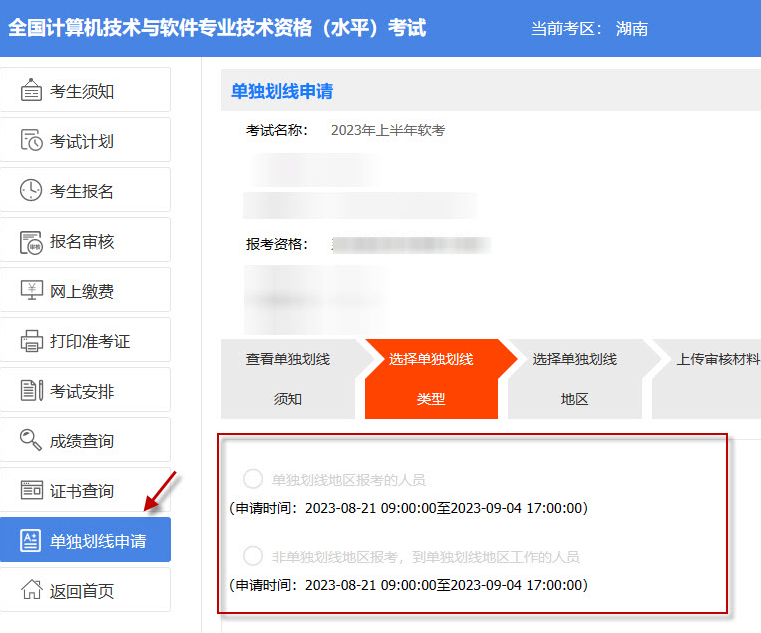Click the 考生须知 notice board icon
The height and width of the screenshot is (633, 761).
point(32,91)
